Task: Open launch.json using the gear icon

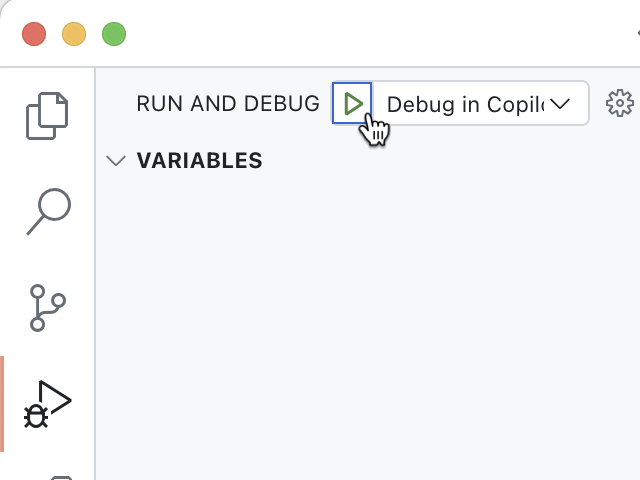Action: pos(620,103)
